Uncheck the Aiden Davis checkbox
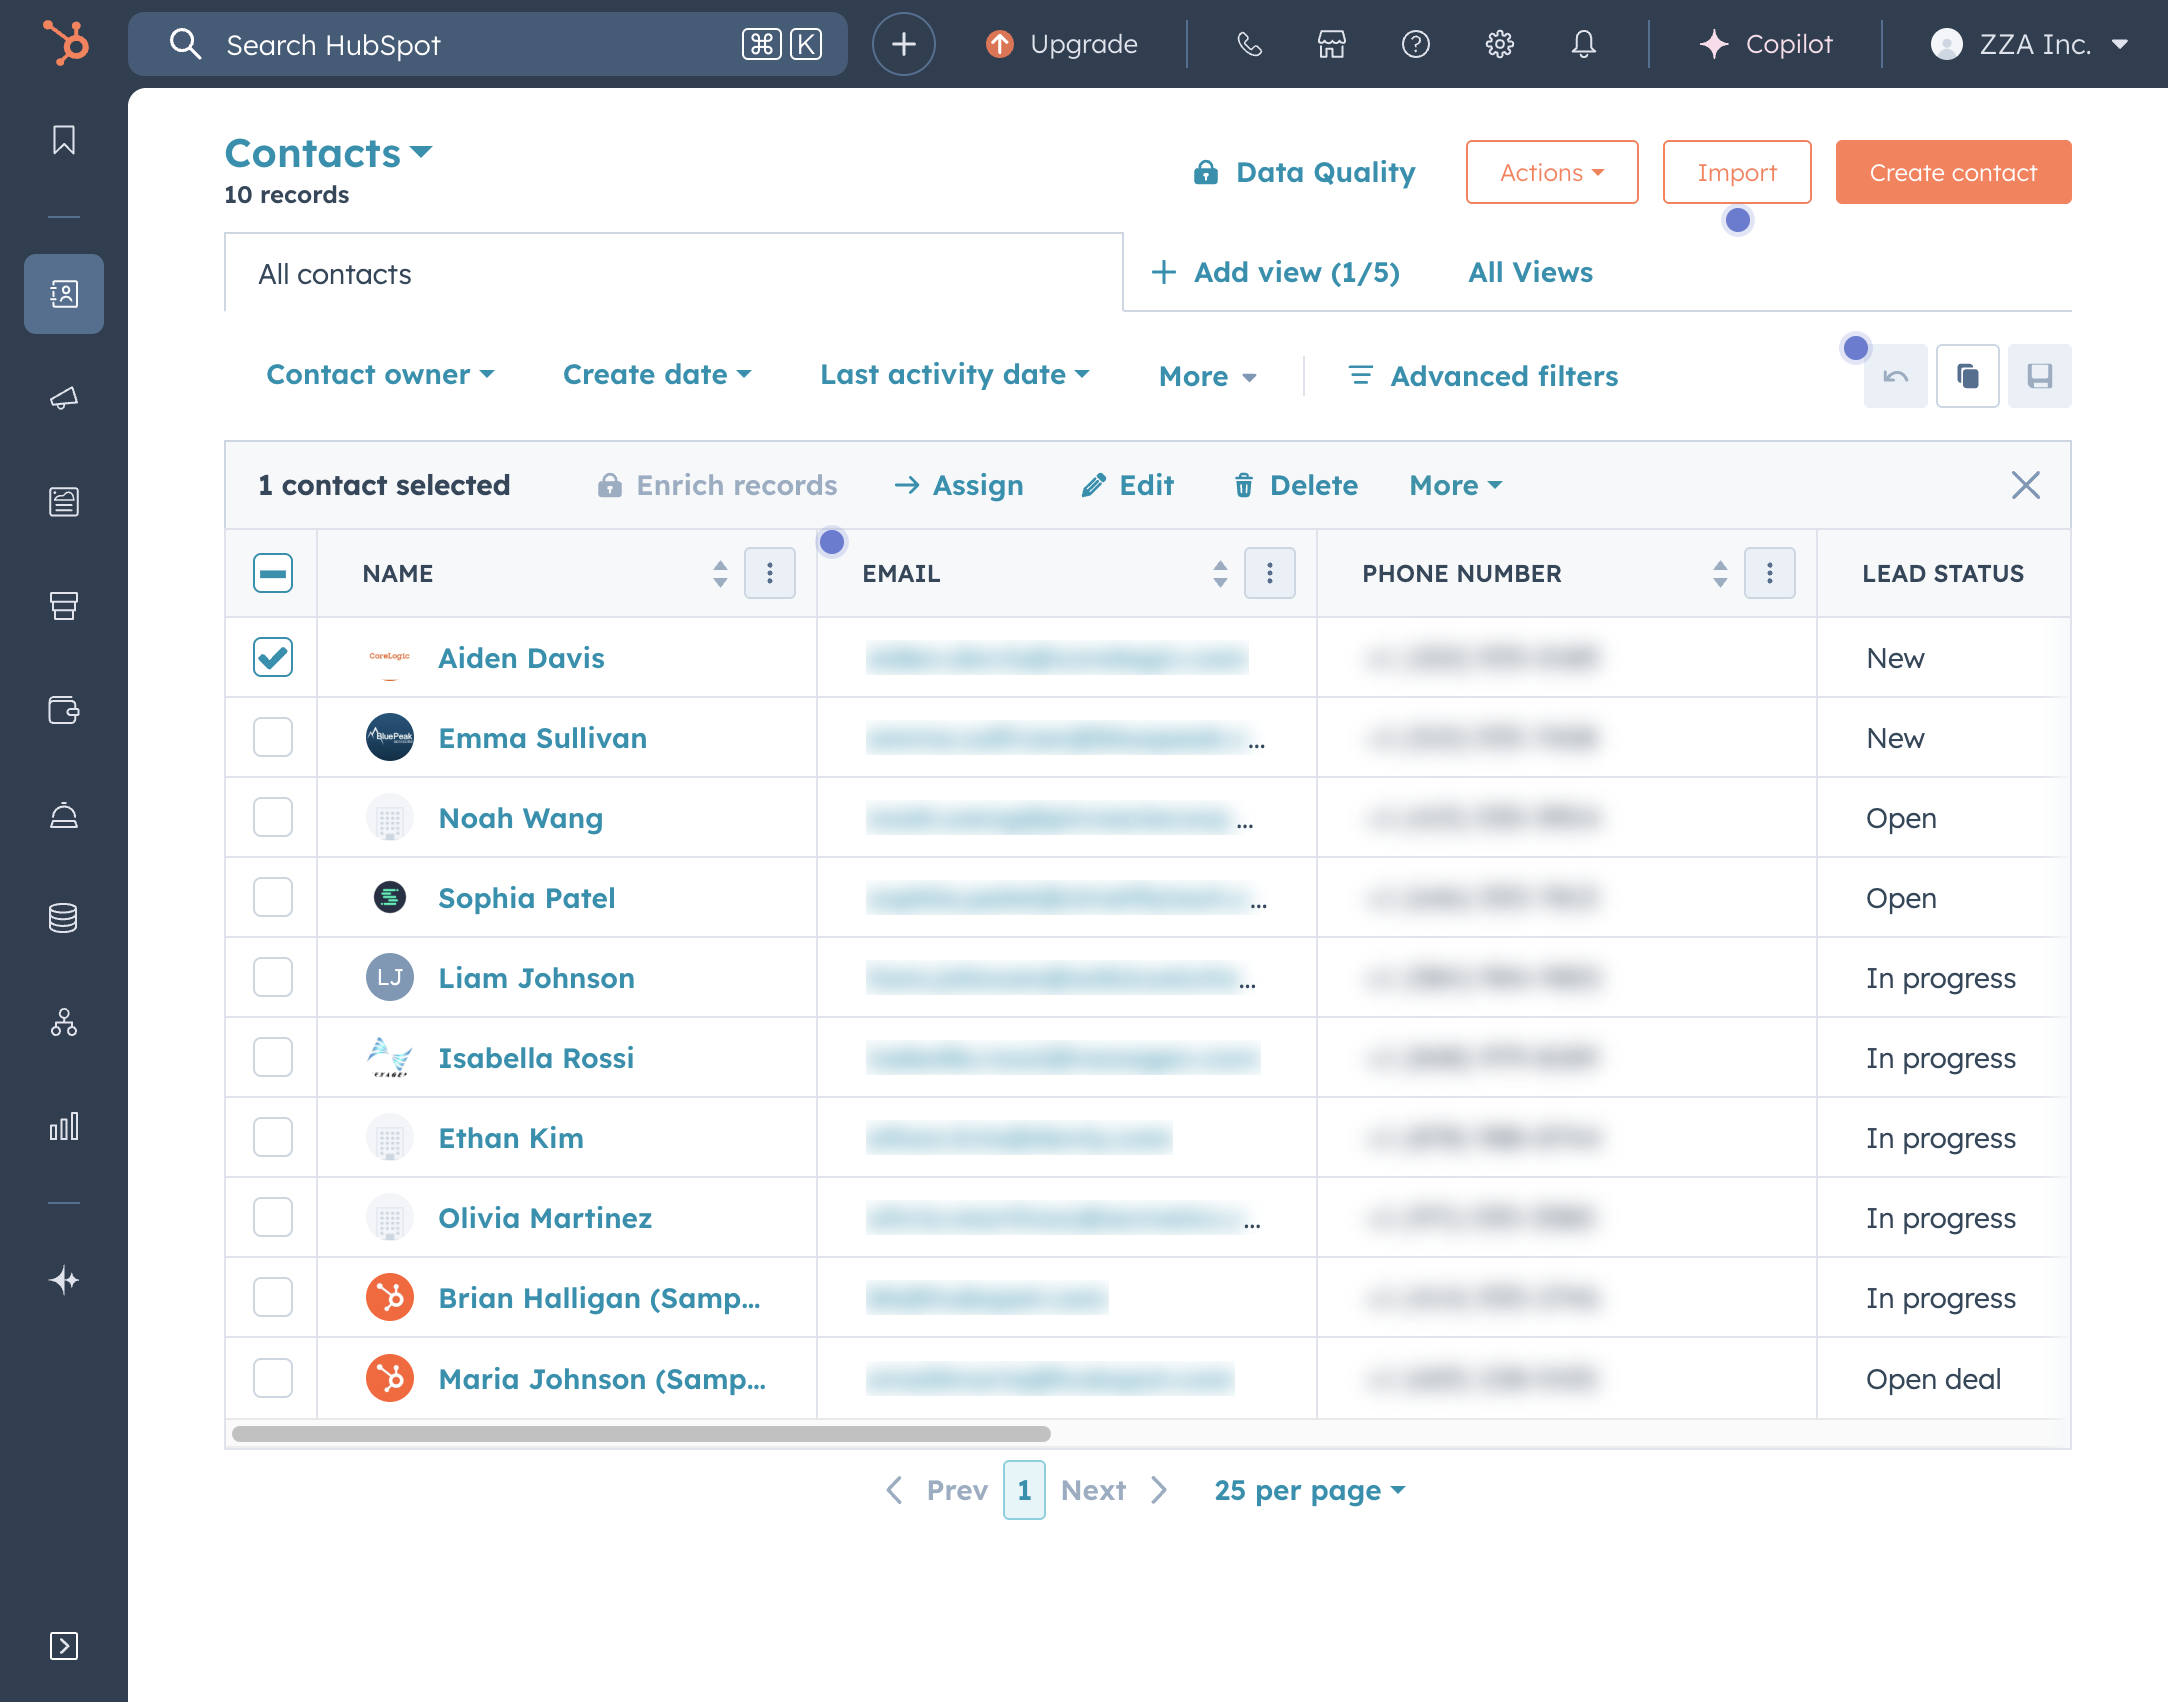2168x1702 pixels. pyautogui.click(x=273, y=657)
